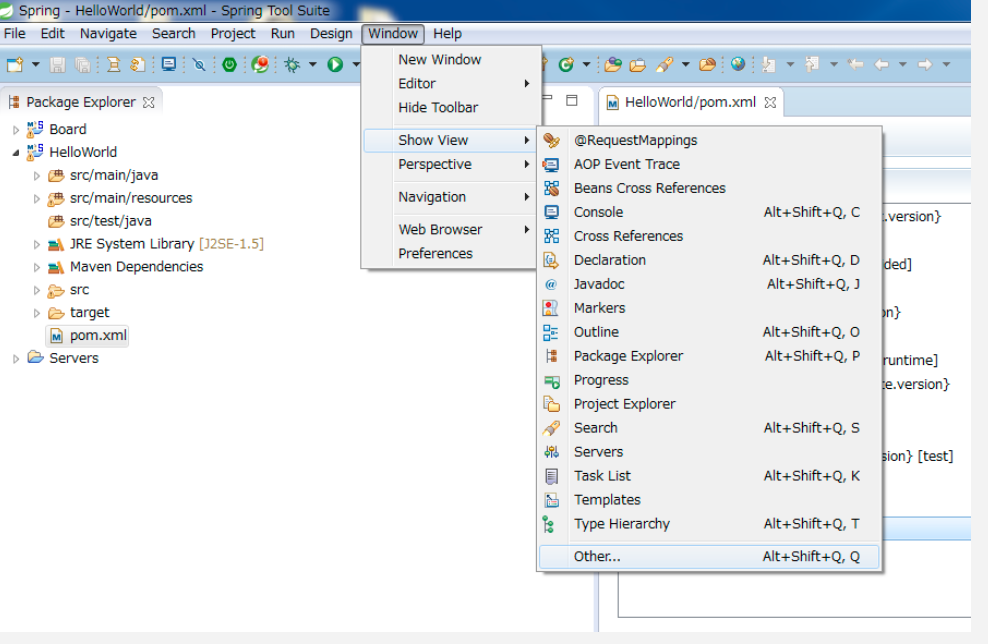
Task: Click the Back navigation arrow icon
Action: (x=882, y=64)
